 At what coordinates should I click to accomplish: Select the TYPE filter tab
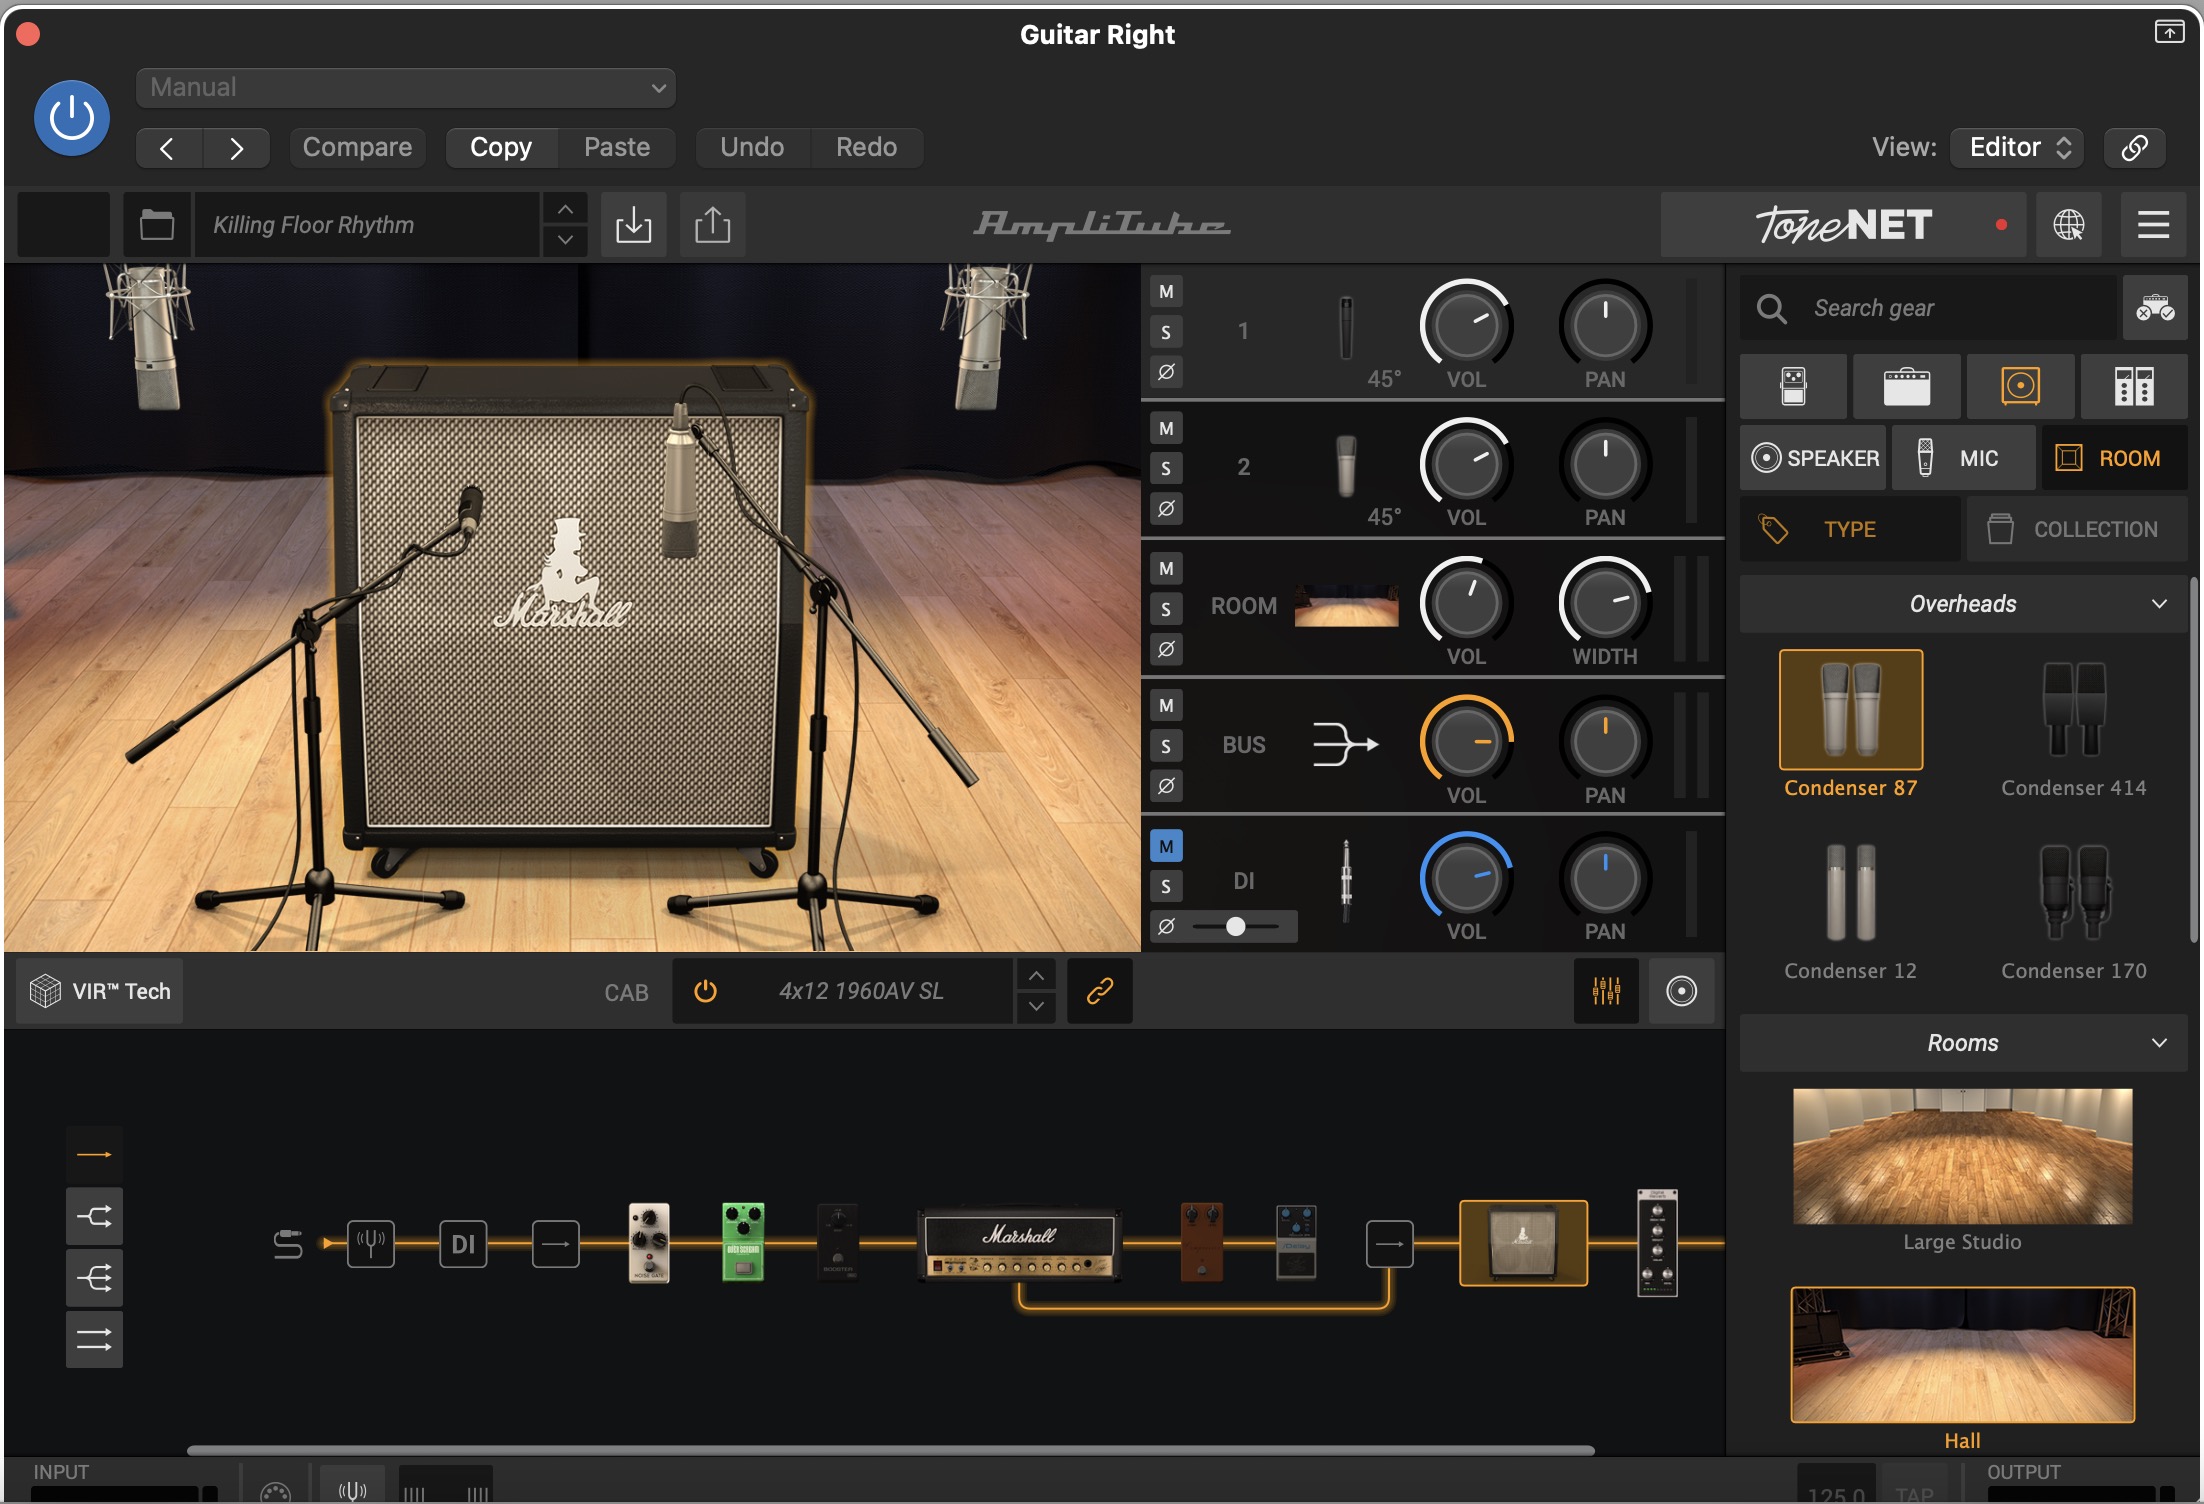tap(1850, 529)
